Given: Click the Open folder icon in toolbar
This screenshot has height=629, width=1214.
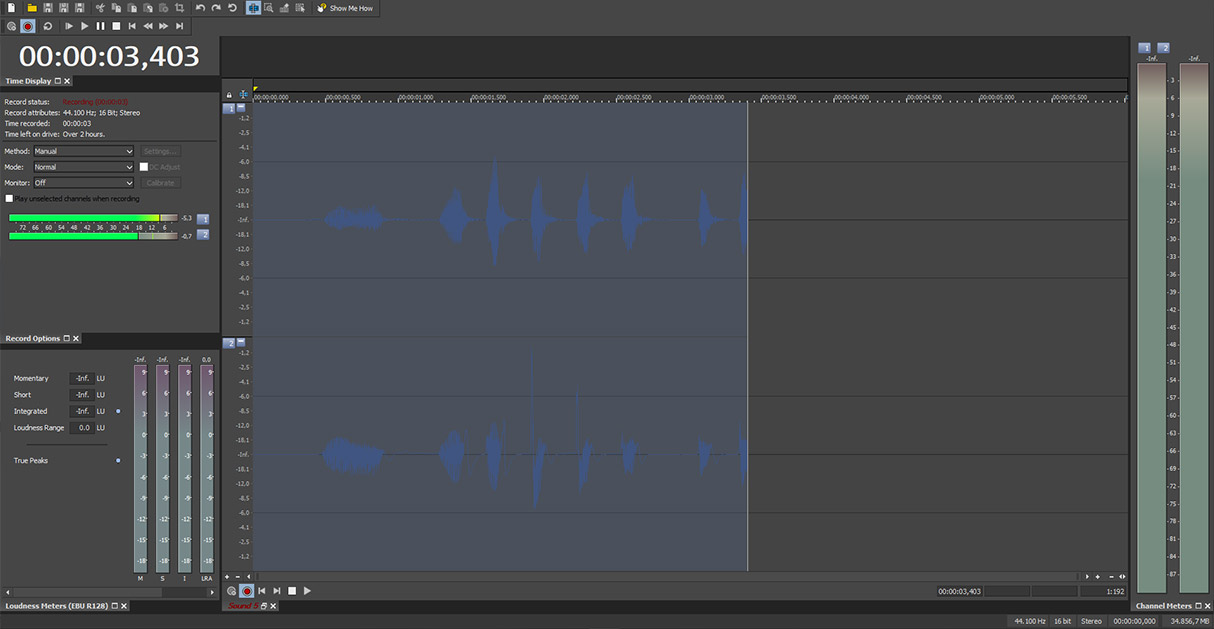Looking at the screenshot, I should coord(32,8).
